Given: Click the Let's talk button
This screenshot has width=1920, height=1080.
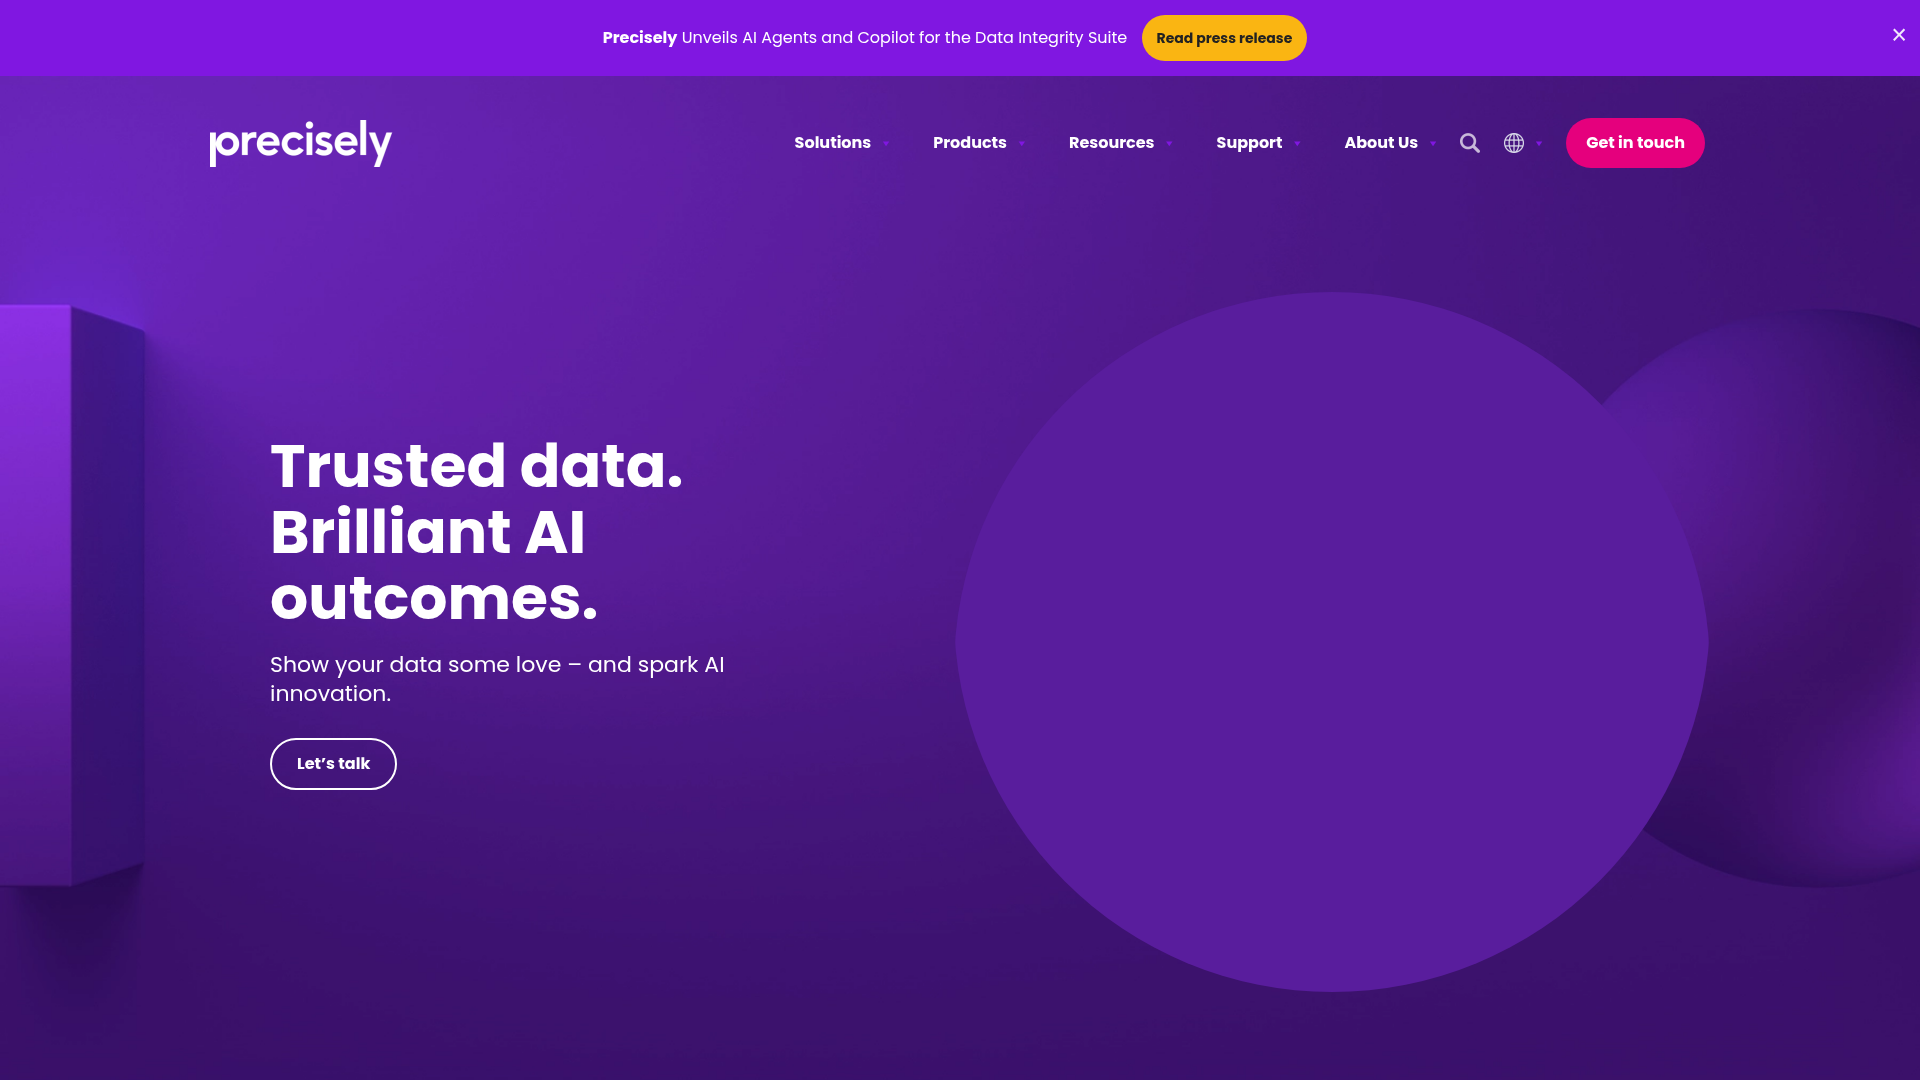Looking at the screenshot, I should pyautogui.click(x=333, y=763).
